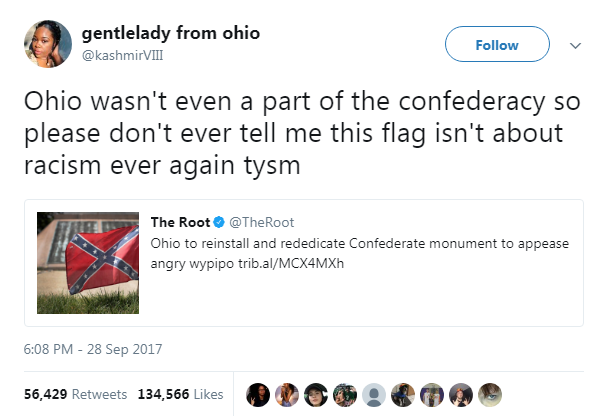Viewport: 604px width, 416px height.
Task: Select the third liker avatar wearing a cap
Action: click(314, 394)
